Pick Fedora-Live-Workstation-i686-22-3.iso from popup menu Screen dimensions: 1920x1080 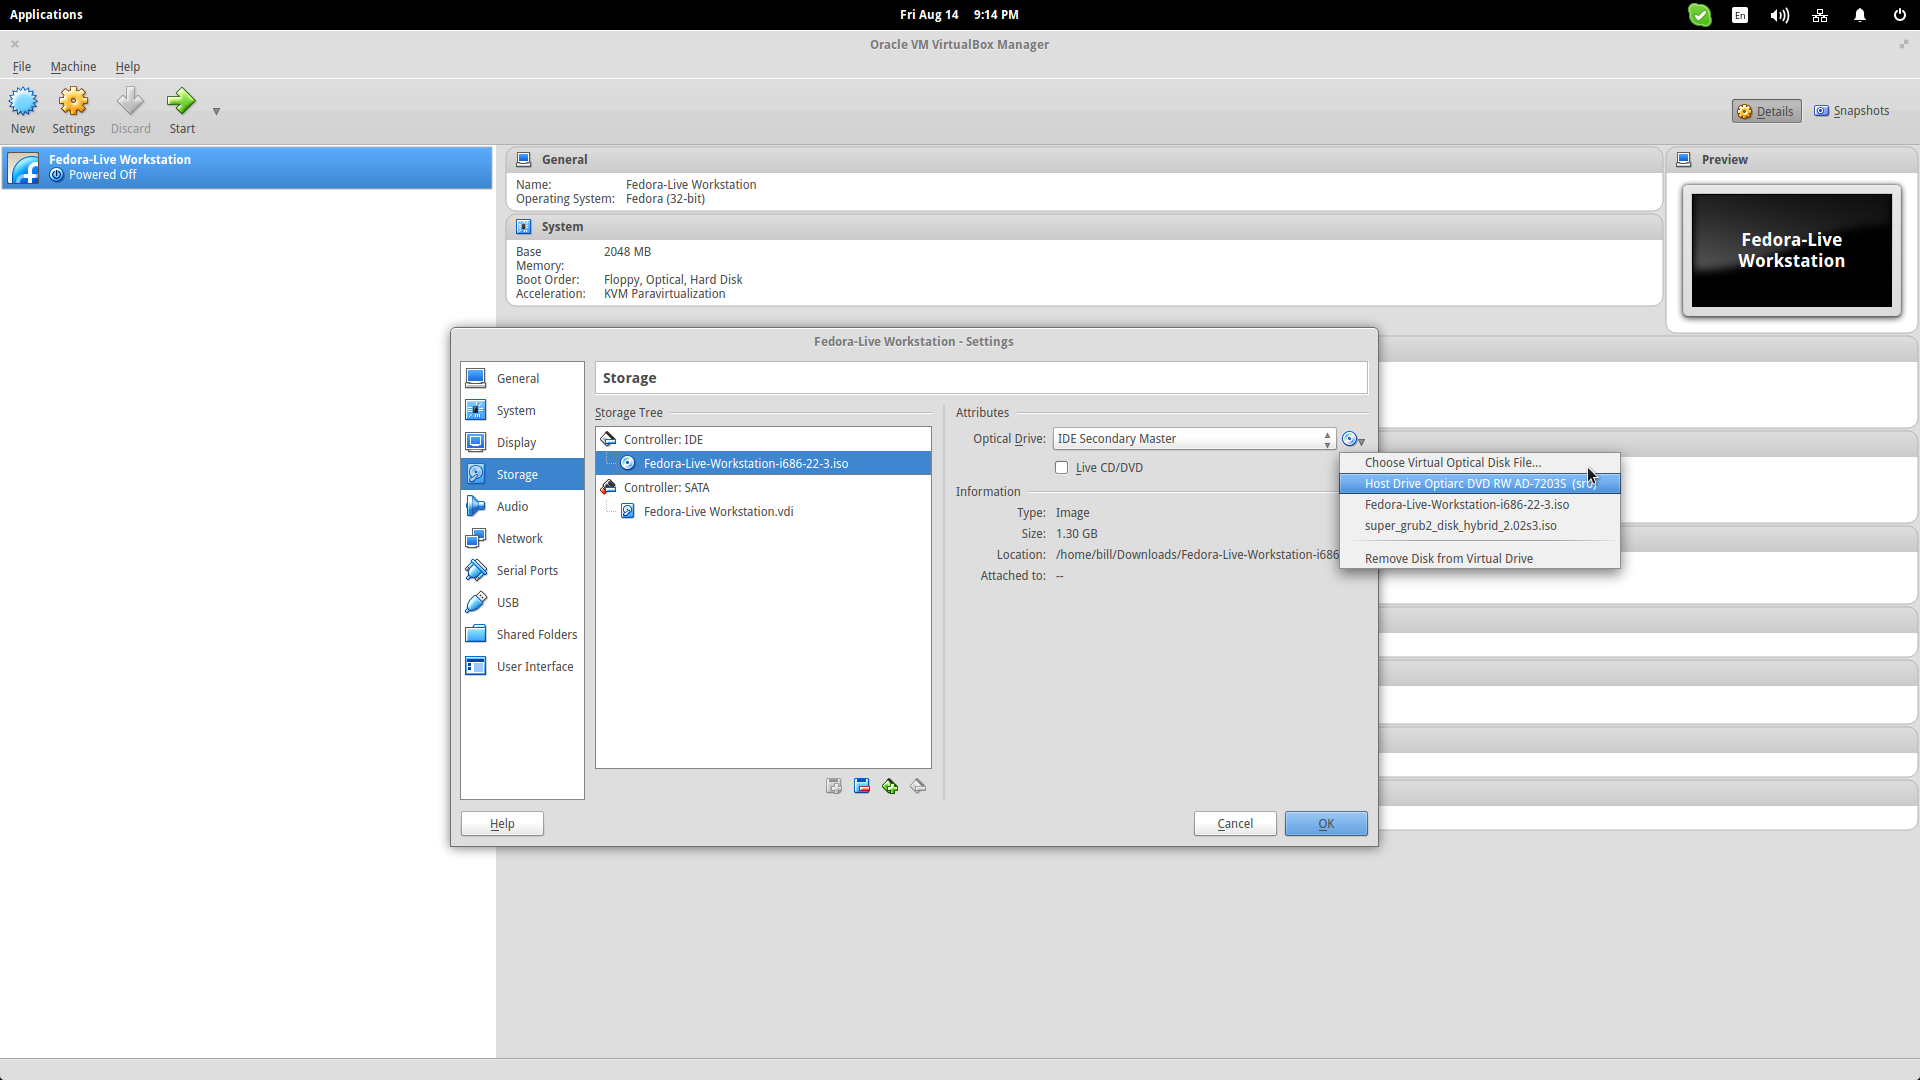pyautogui.click(x=1479, y=504)
